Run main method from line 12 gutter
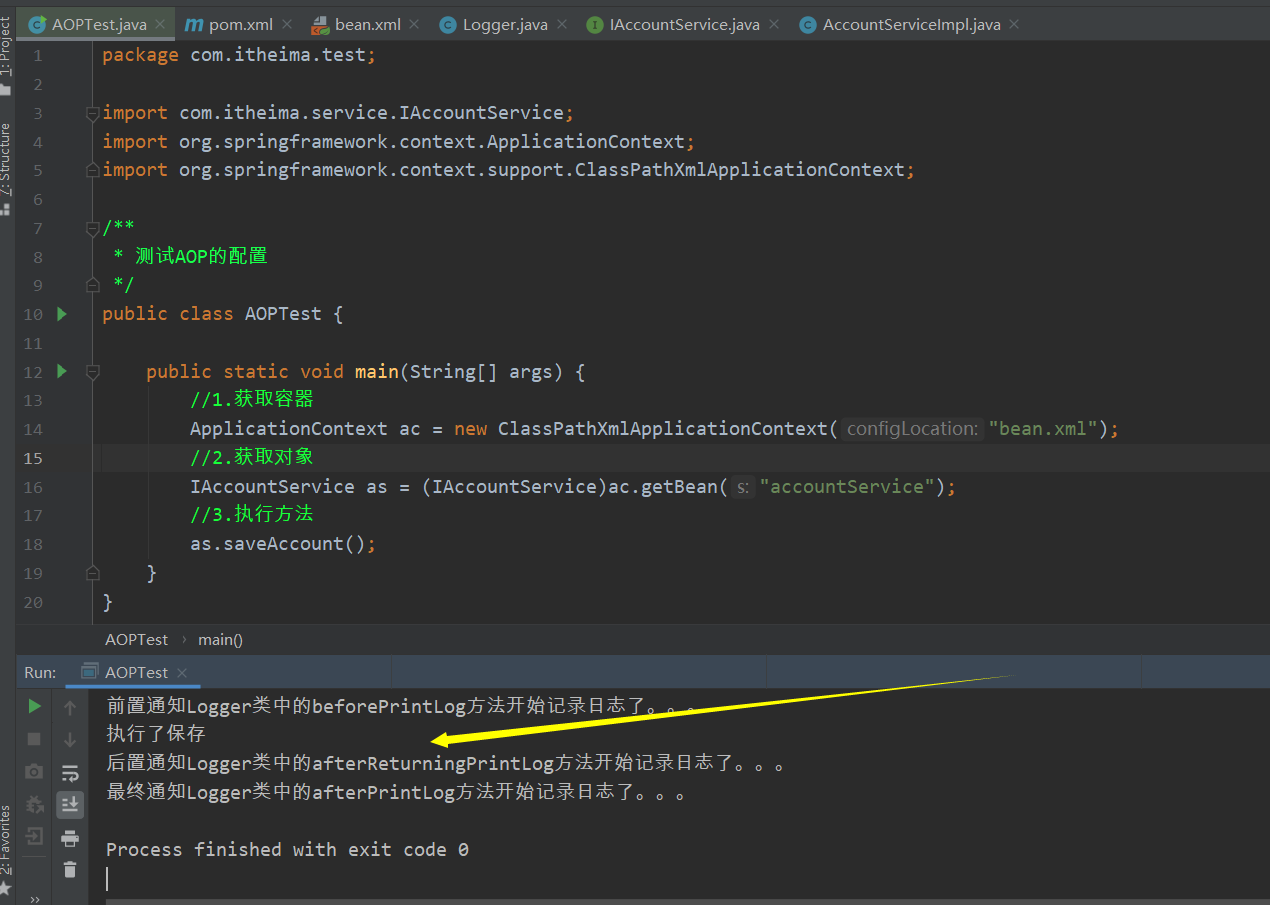Screen dimensions: 1270x905 pos(62,371)
